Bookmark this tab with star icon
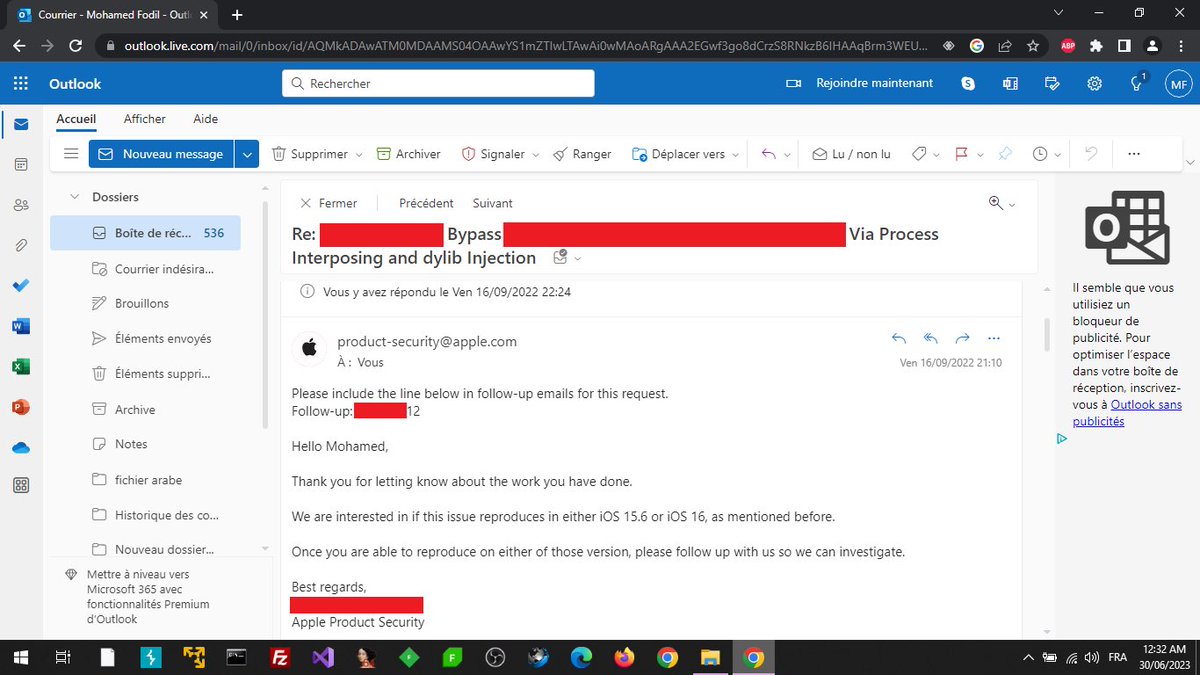Viewport: 1200px width, 675px height. pyautogui.click(x=1032, y=46)
